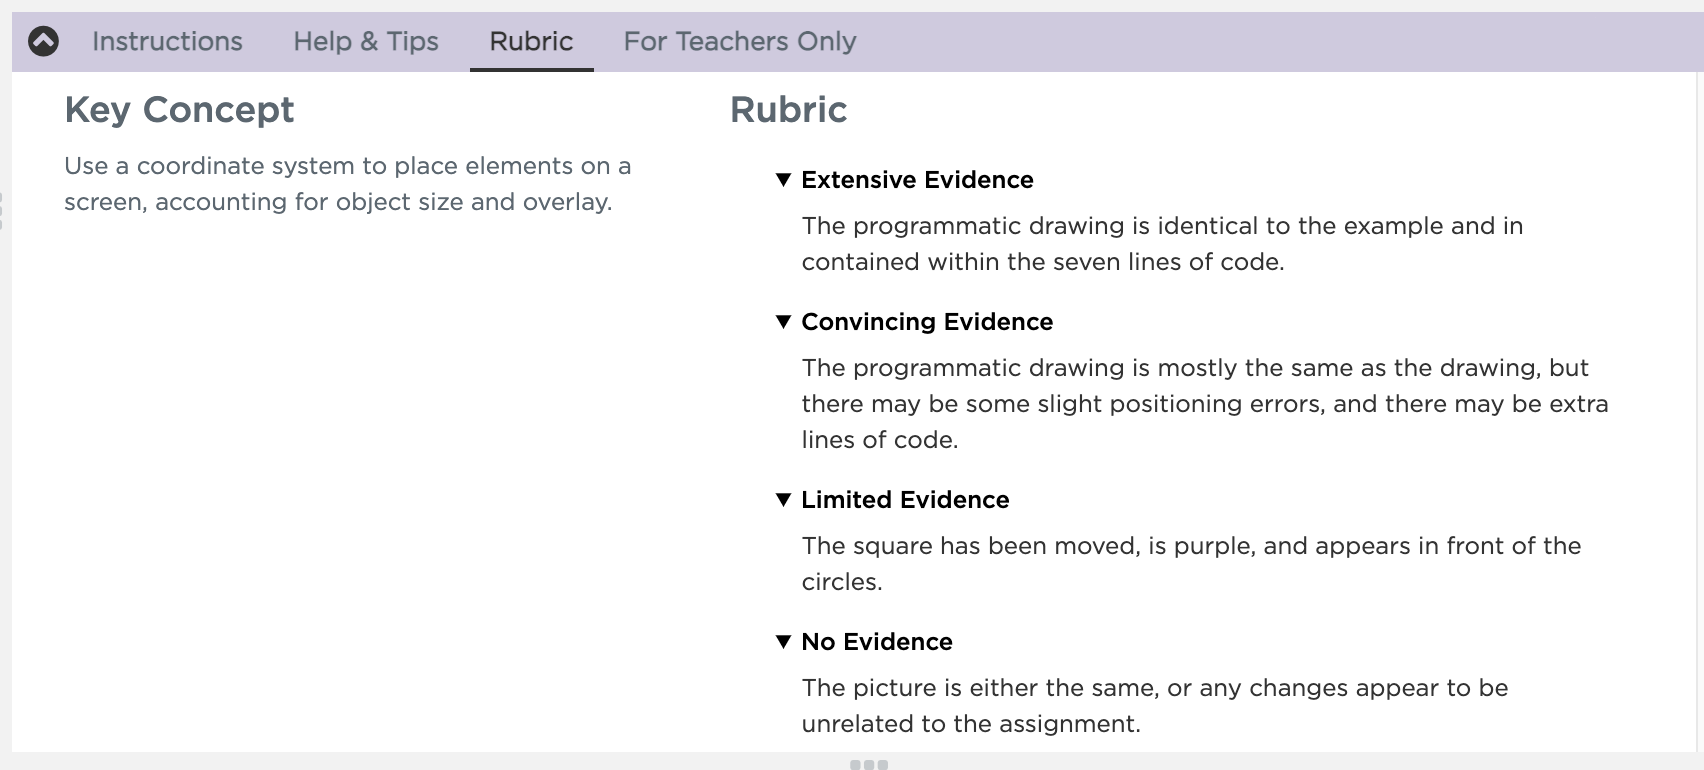Click the Key Concept heading
Image resolution: width=1704 pixels, height=770 pixels.
179,109
